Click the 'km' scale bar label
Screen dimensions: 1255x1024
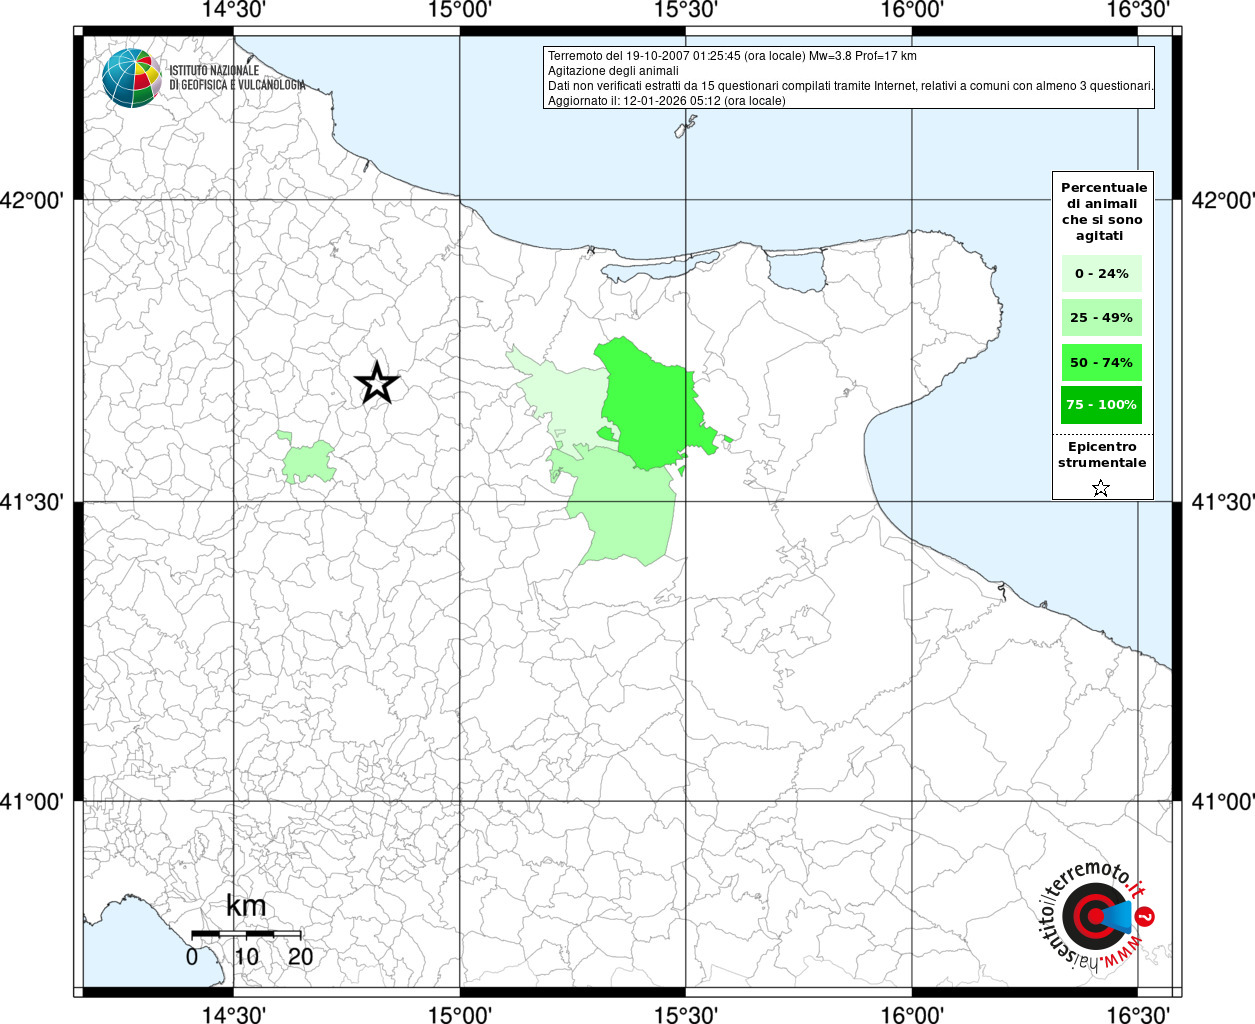pos(246,906)
